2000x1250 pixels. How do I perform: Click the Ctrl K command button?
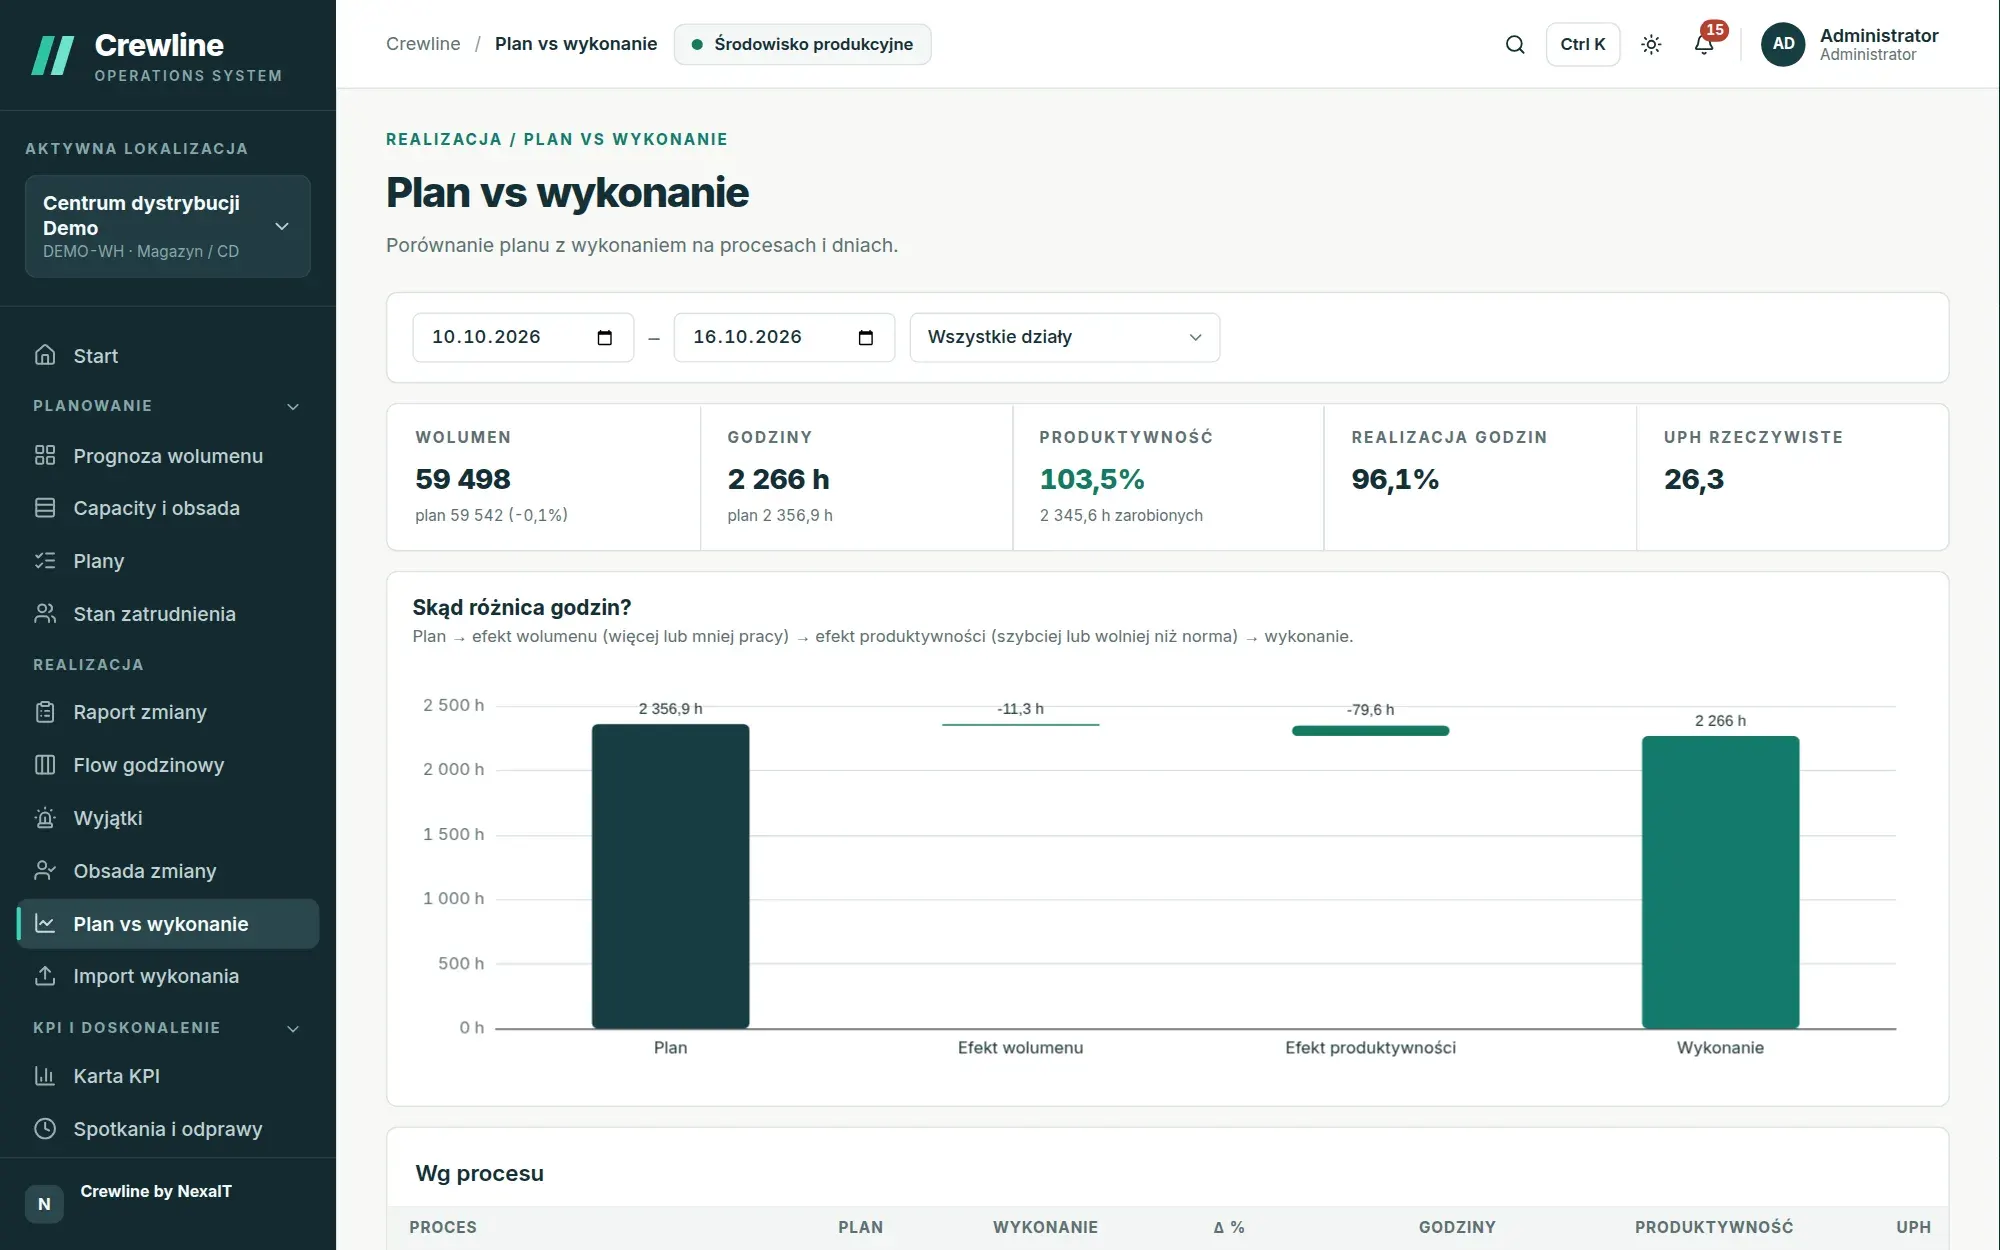tap(1583, 44)
